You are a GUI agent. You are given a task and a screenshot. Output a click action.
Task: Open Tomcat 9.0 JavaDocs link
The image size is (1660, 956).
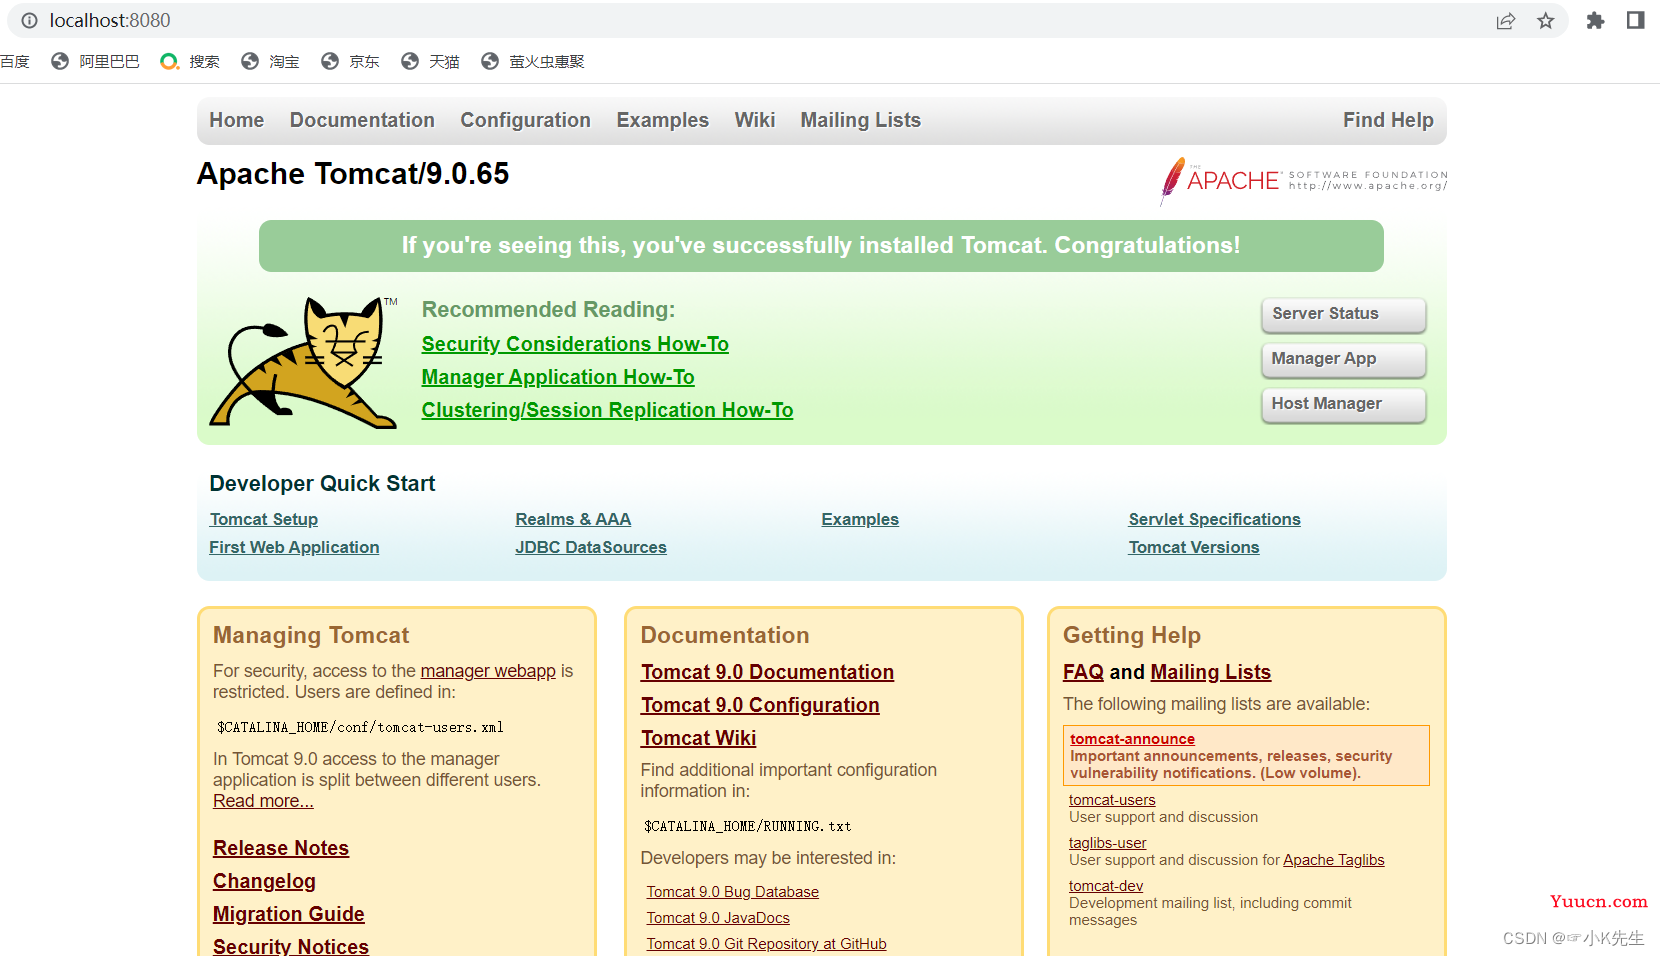tap(718, 918)
